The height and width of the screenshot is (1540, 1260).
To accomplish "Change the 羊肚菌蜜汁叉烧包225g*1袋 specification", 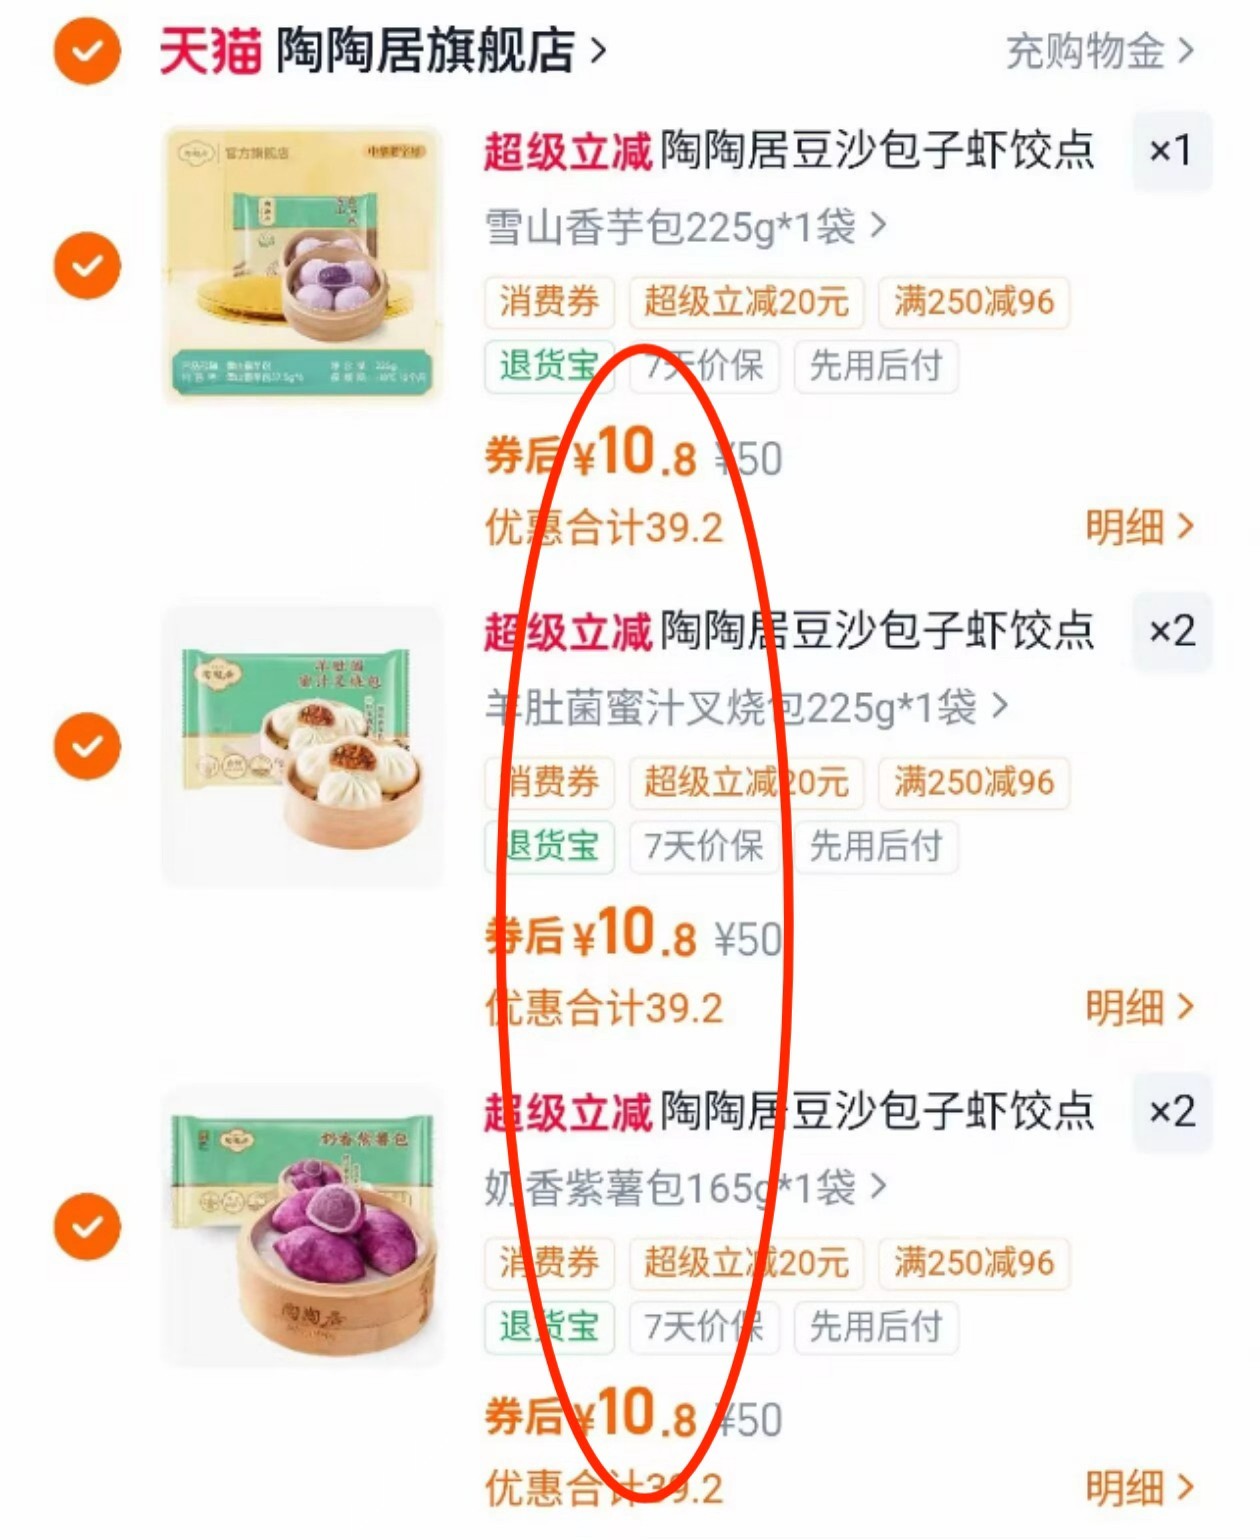I will tap(747, 707).
